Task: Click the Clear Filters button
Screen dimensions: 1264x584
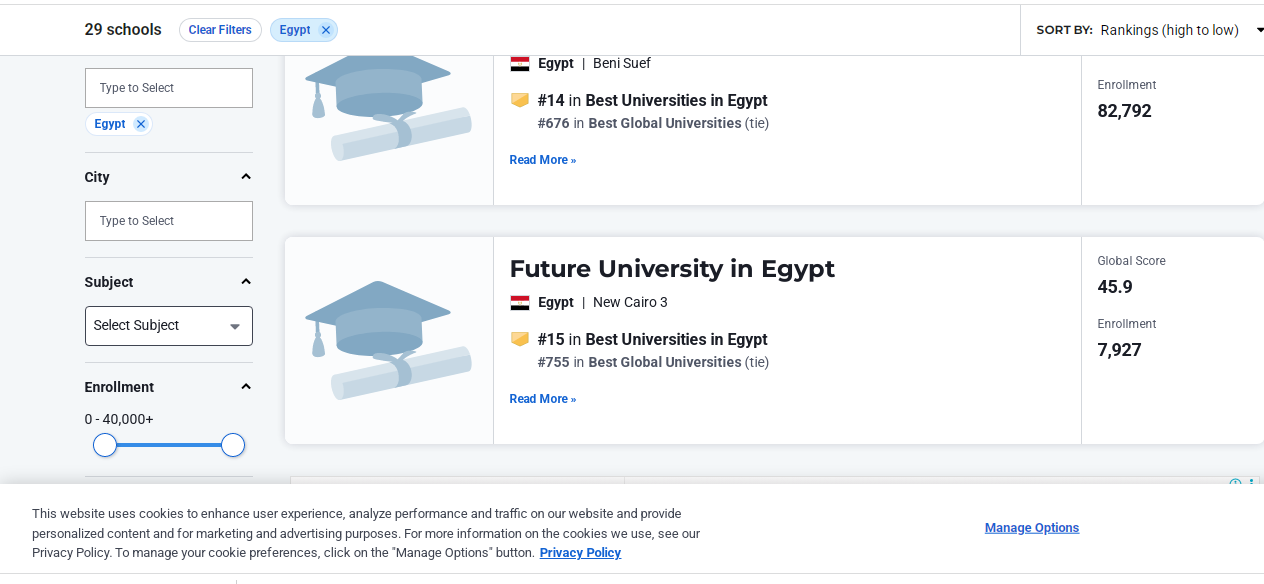Action: [220, 30]
